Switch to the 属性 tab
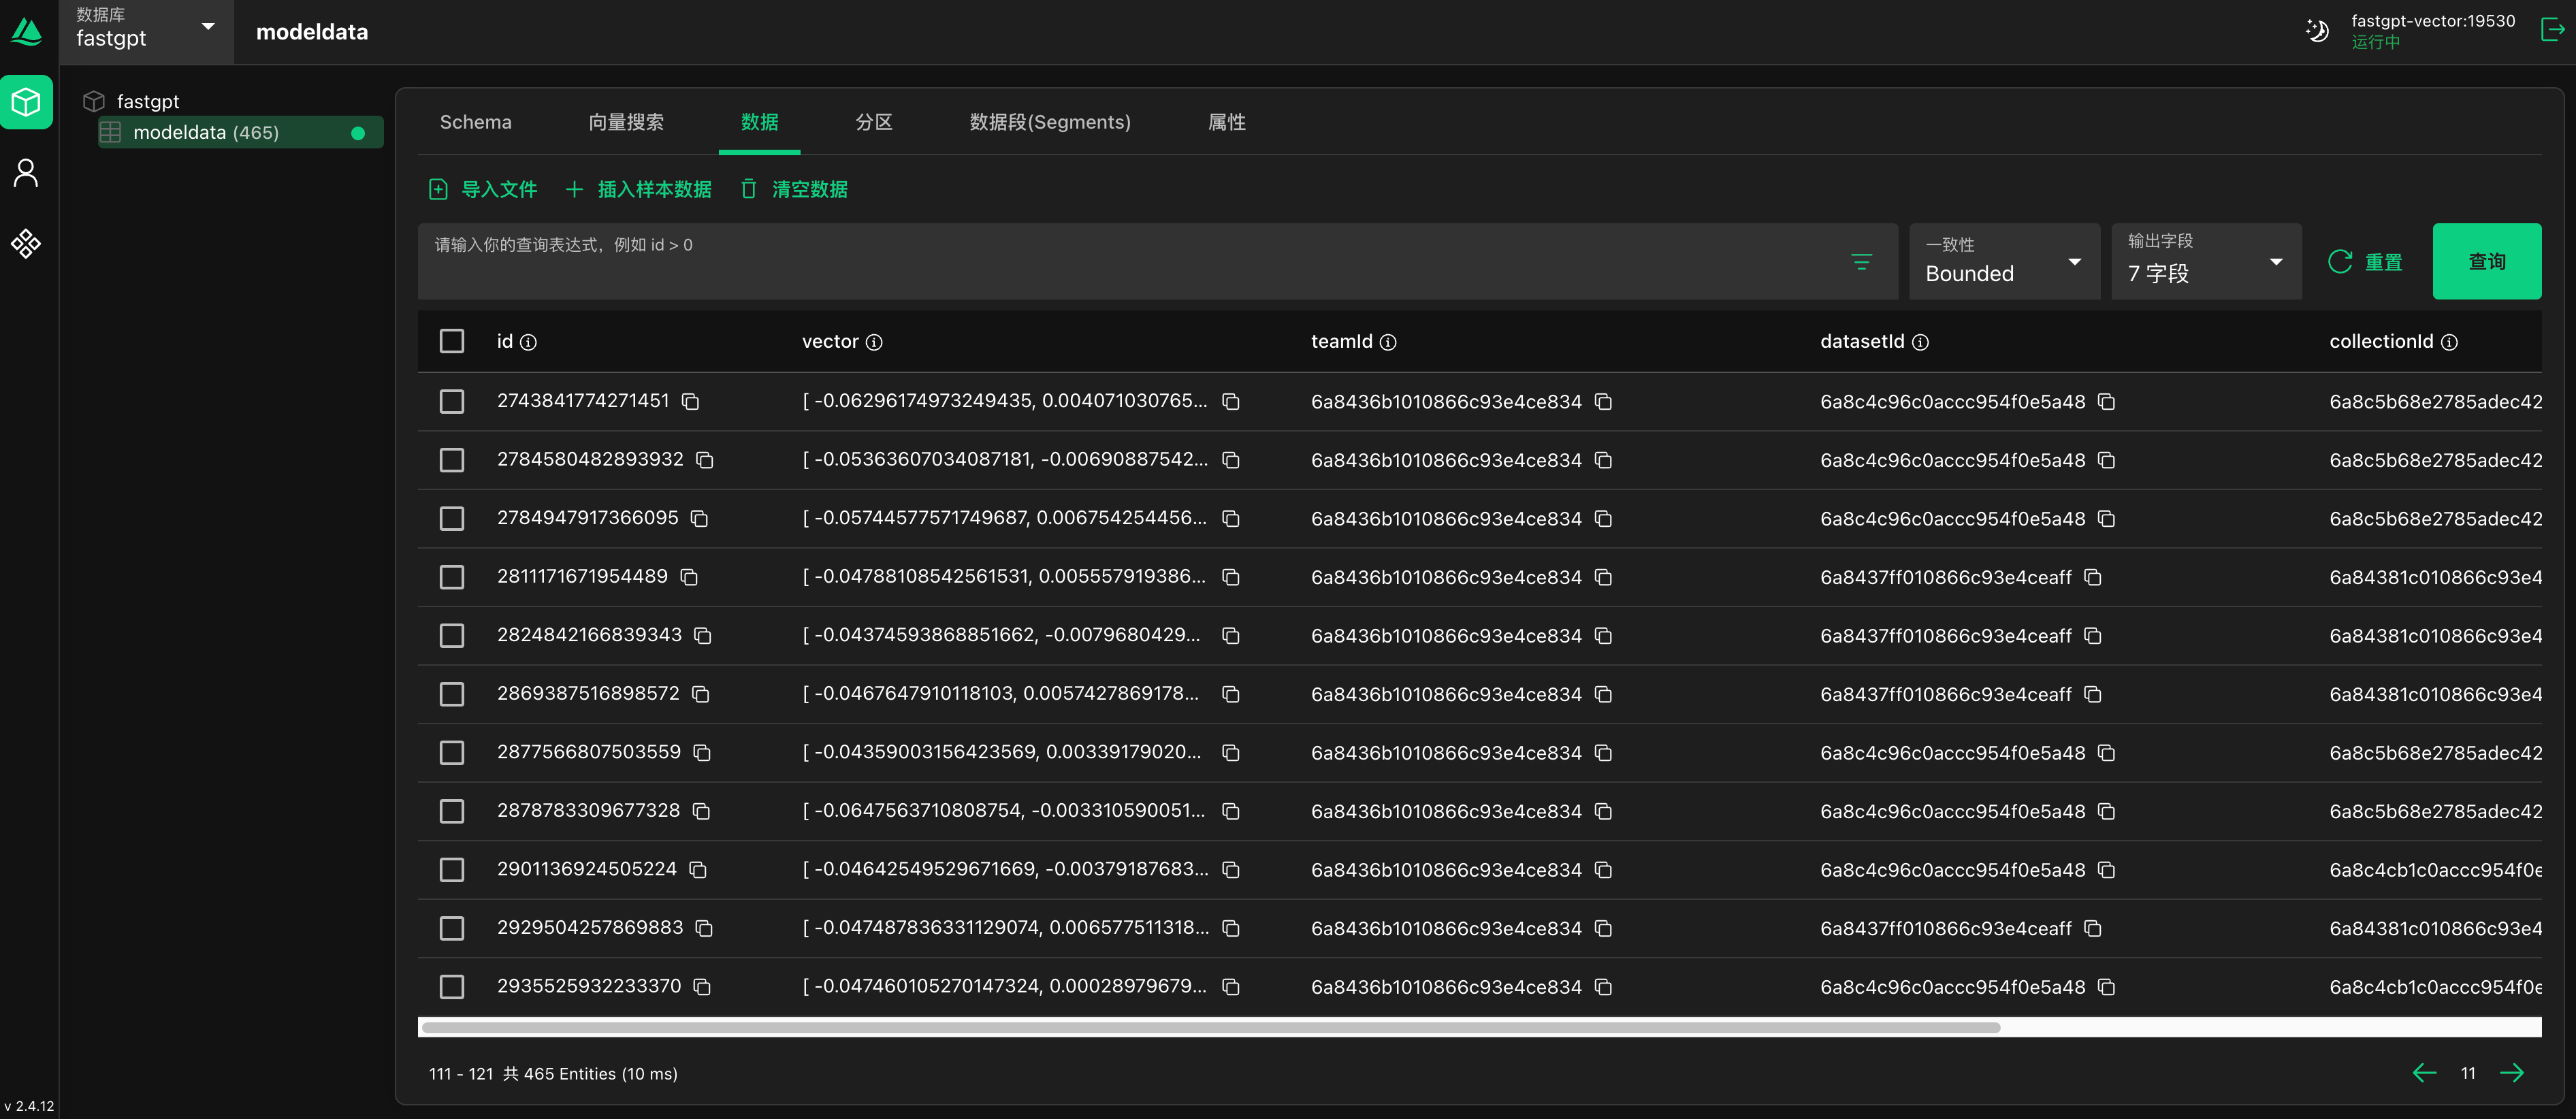This screenshot has width=2576, height=1119. click(x=1226, y=122)
